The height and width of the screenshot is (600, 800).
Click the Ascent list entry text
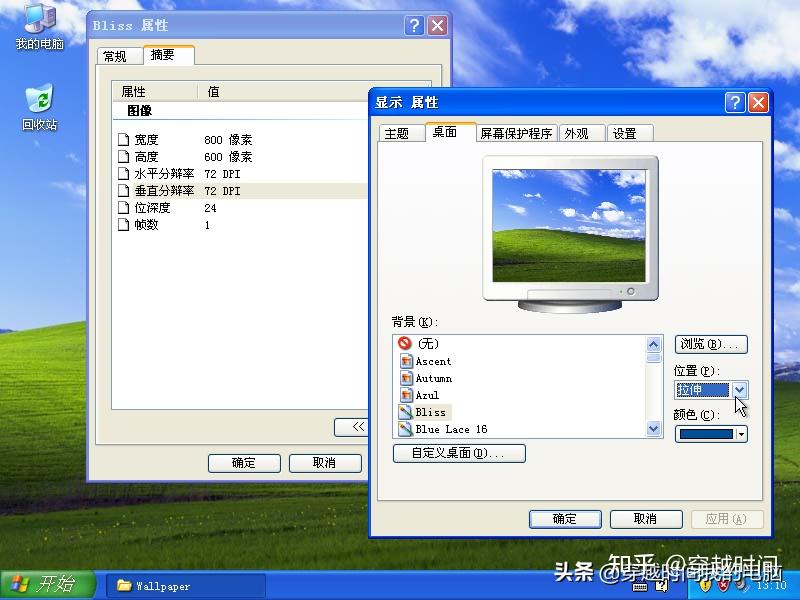pyautogui.click(x=433, y=362)
